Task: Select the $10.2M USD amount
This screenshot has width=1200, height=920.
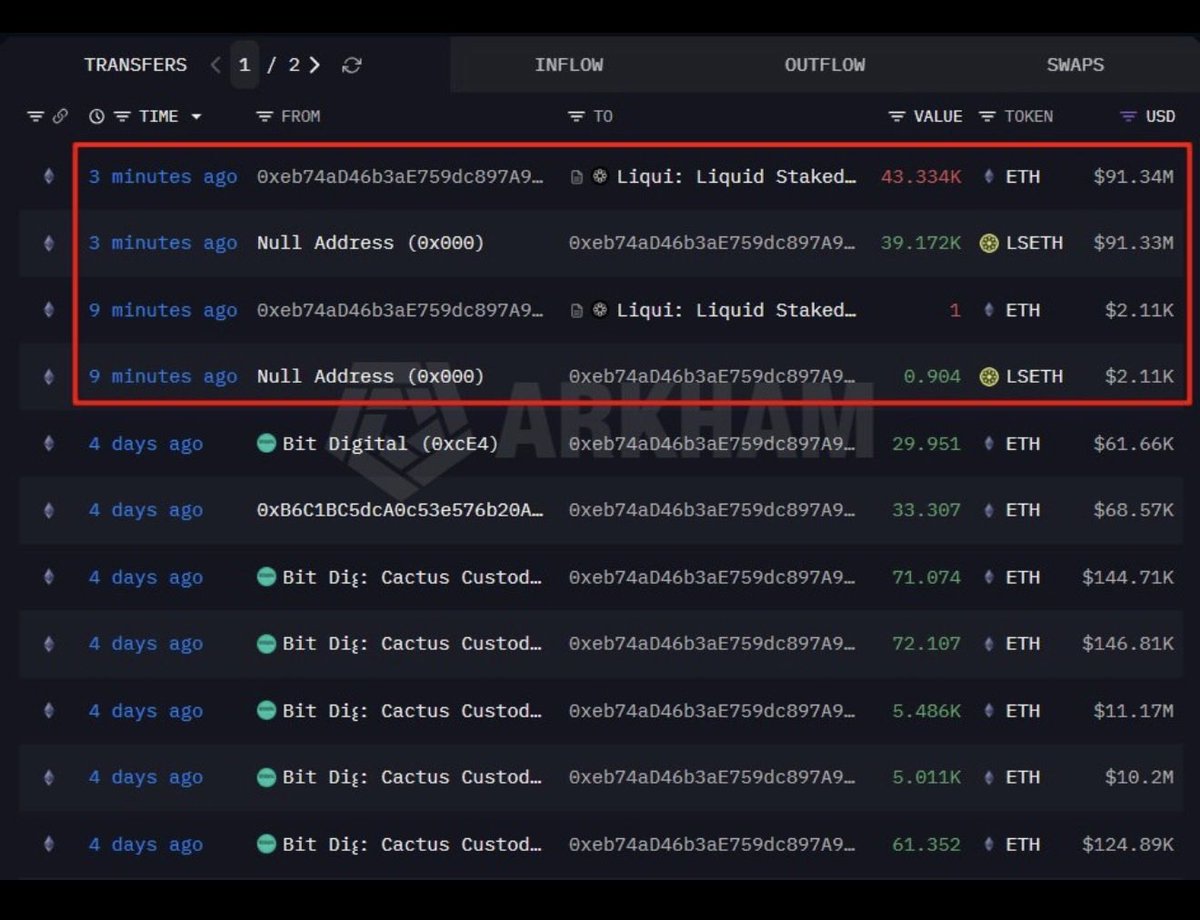Action: [1139, 777]
